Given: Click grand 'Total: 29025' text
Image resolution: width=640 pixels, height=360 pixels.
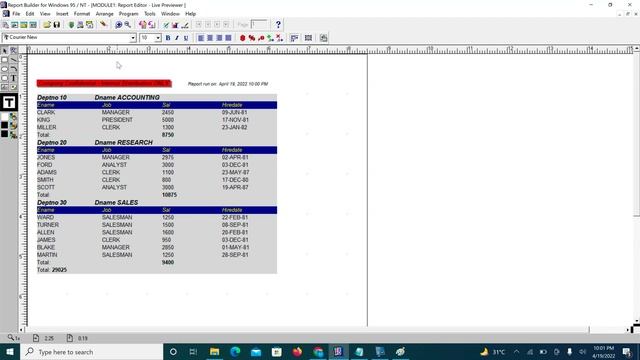Looking at the screenshot, I should [x=52, y=270].
